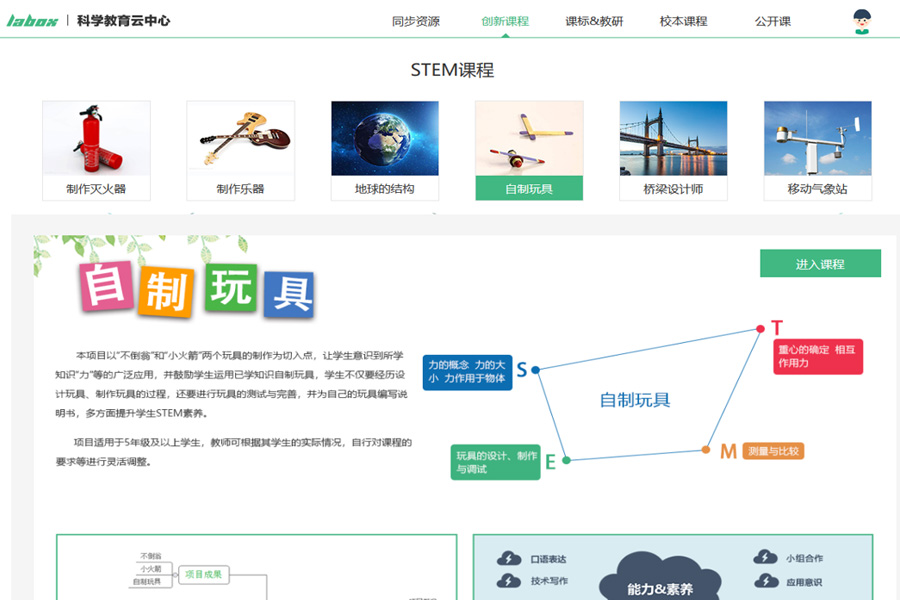The height and width of the screenshot is (600, 900).
Task: Click the STEM课程 heading
Action: coord(452,70)
